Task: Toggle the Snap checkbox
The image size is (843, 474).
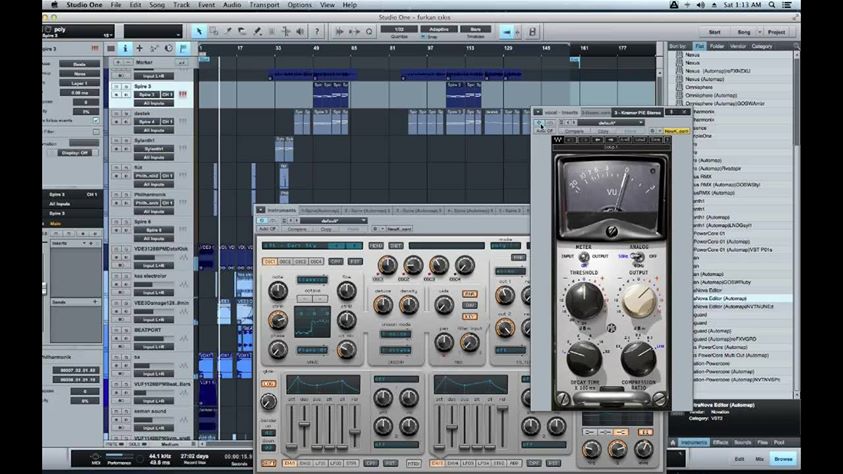Action: coord(424,37)
